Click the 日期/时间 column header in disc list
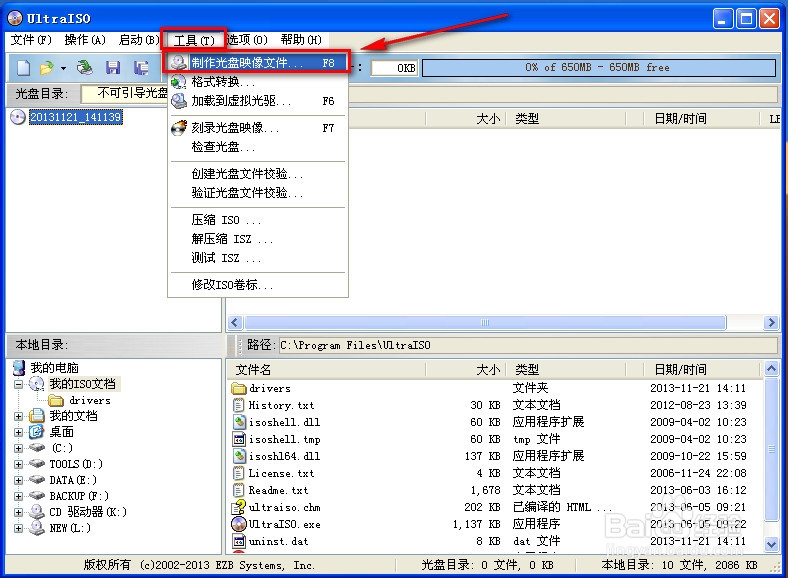The image size is (788, 578). click(x=680, y=119)
